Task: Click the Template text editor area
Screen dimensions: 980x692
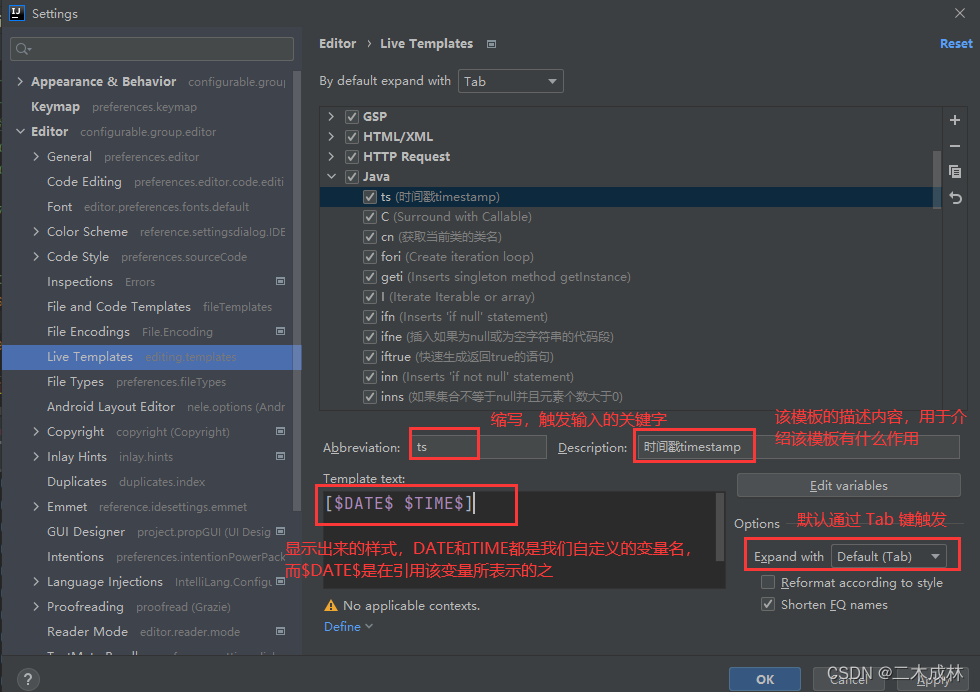Action: (x=524, y=539)
